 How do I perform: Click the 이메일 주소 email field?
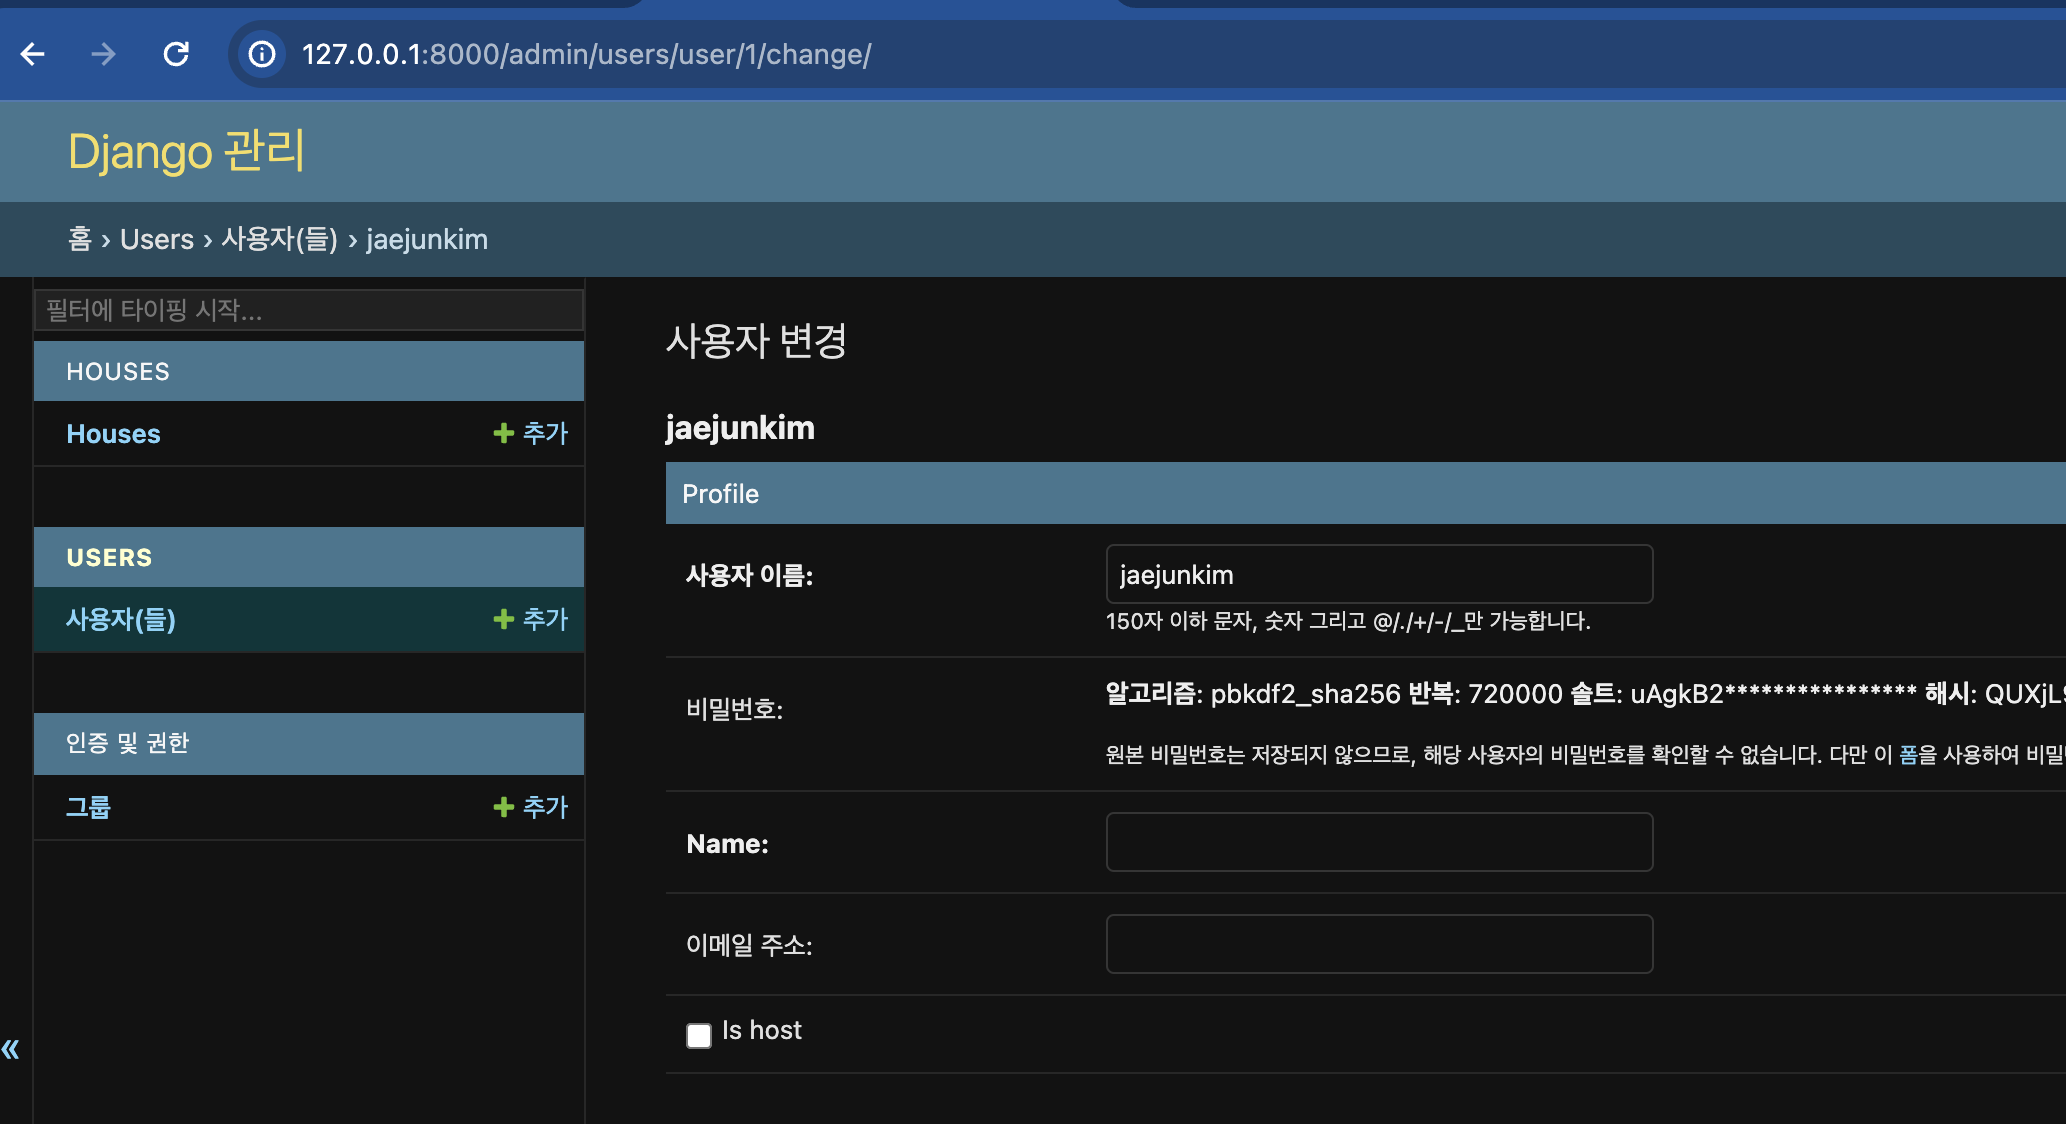click(1378, 944)
